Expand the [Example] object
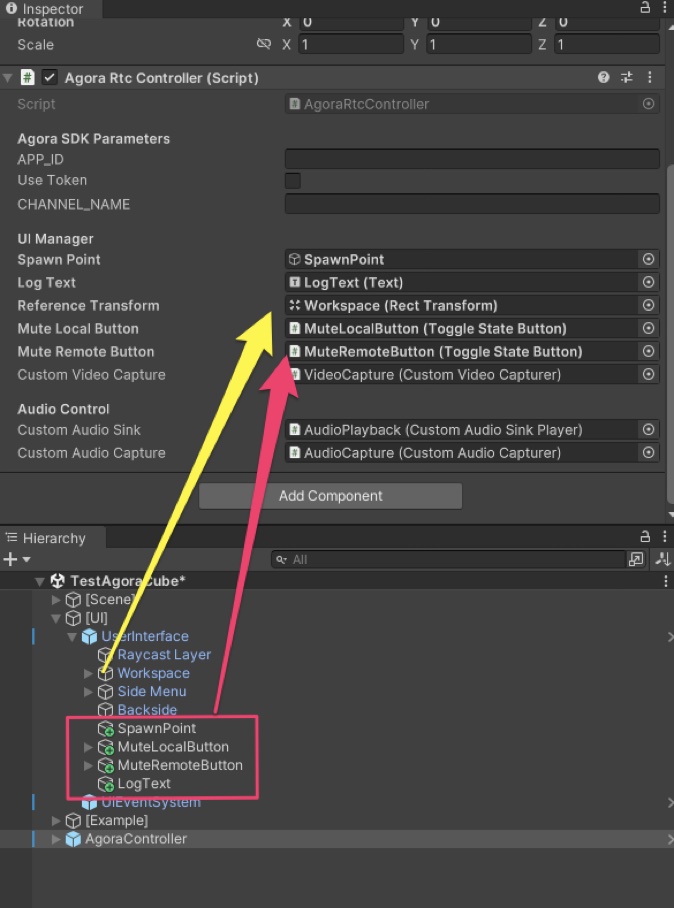The width and height of the screenshot is (674, 908). coord(56,821)
